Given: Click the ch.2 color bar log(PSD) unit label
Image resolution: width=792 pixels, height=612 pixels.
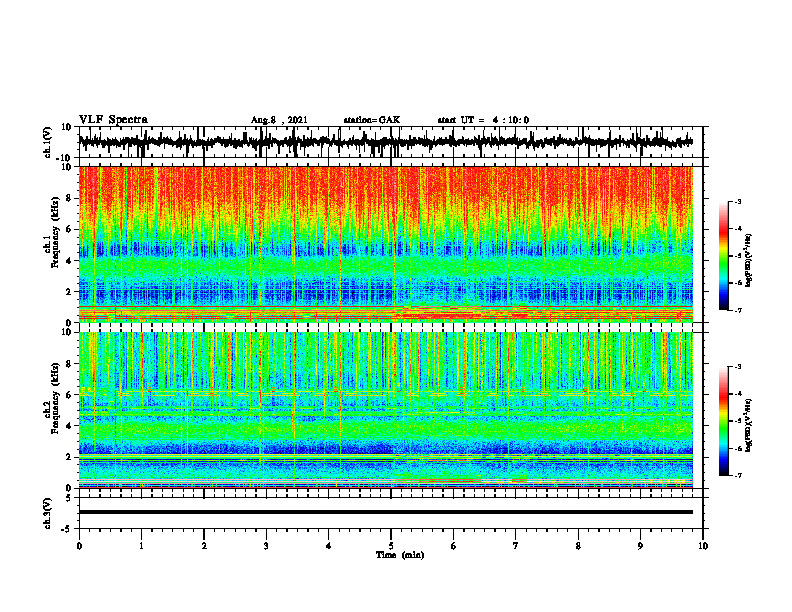Looking at the screenshot, I should click(749, 425).
